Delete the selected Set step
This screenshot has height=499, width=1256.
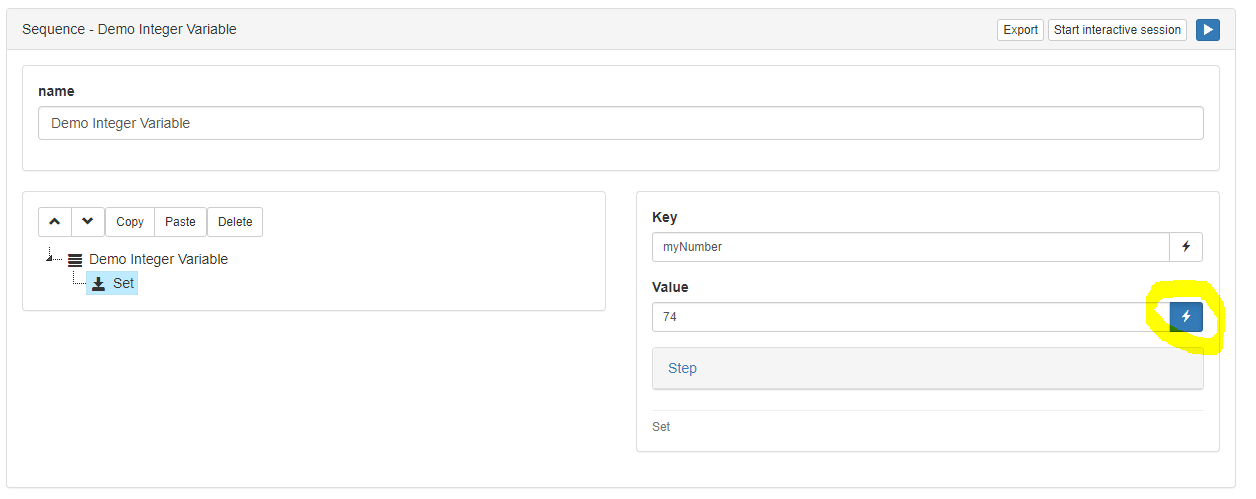pyautogui.click(x=235, y=222)
